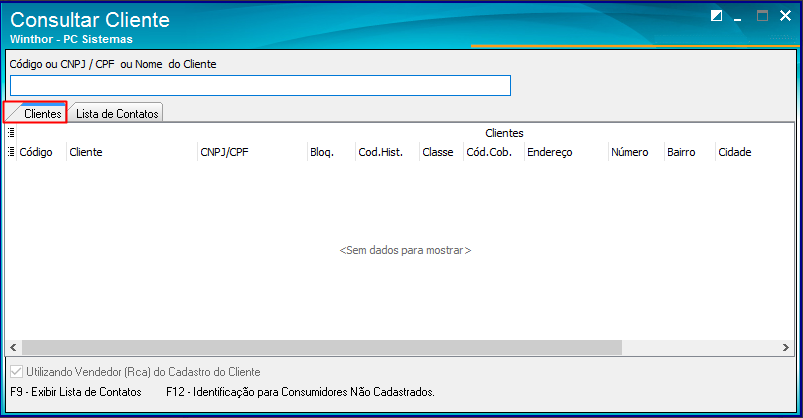Close the Consultar Cliente window

tap(786, 16)
